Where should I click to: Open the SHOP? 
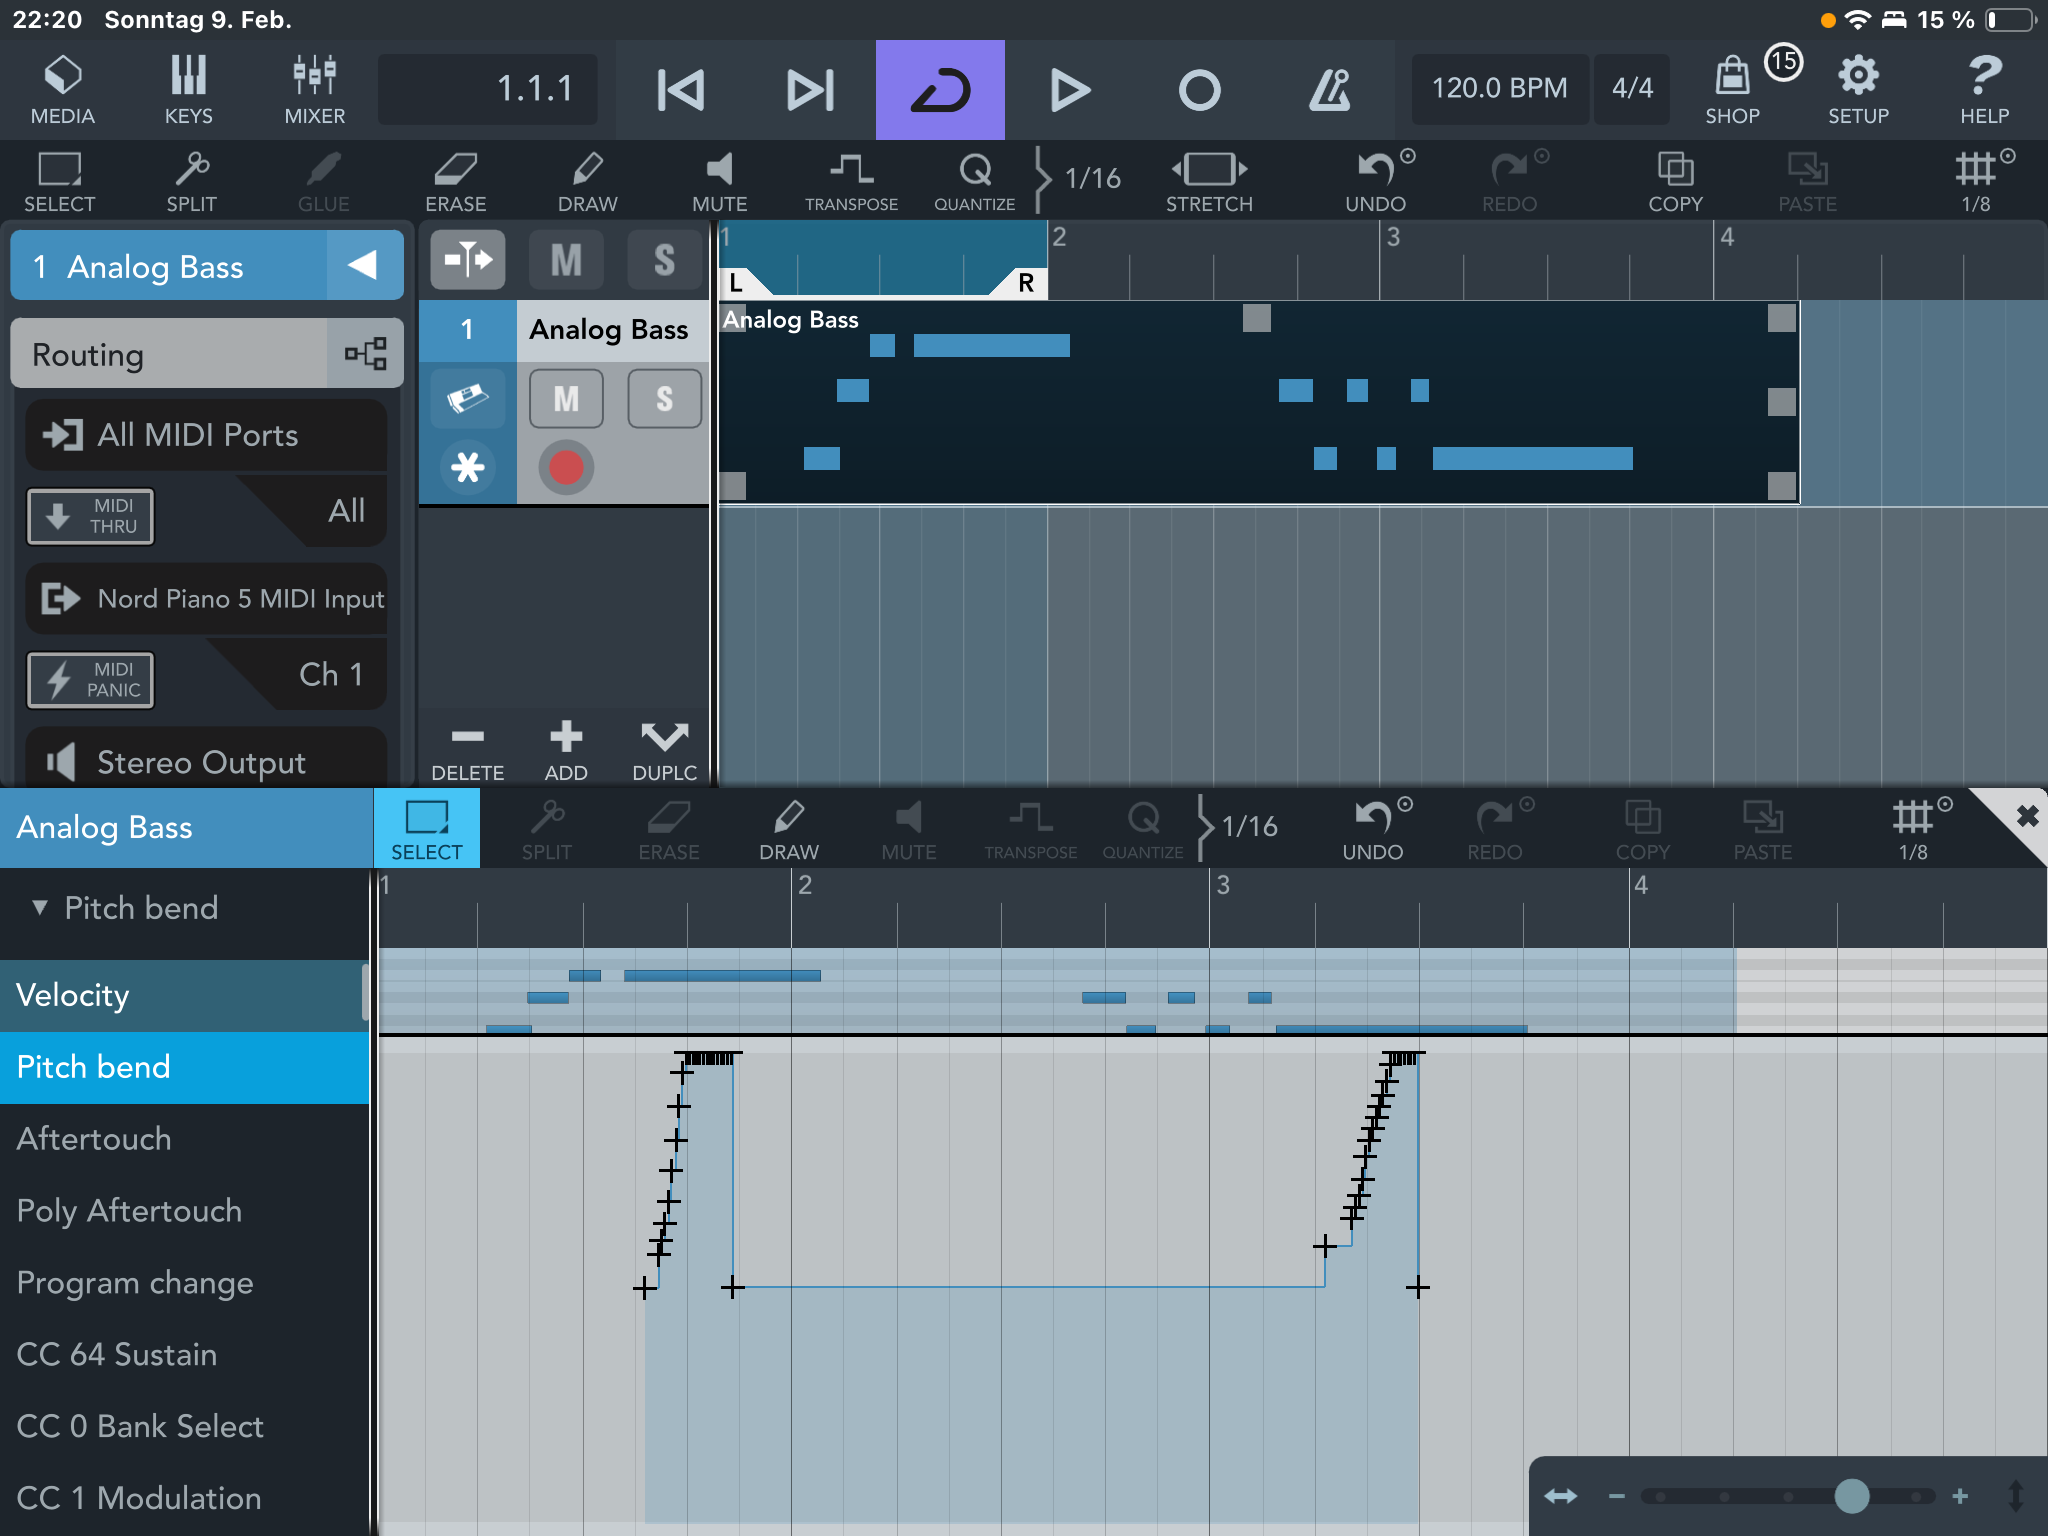1732,90
